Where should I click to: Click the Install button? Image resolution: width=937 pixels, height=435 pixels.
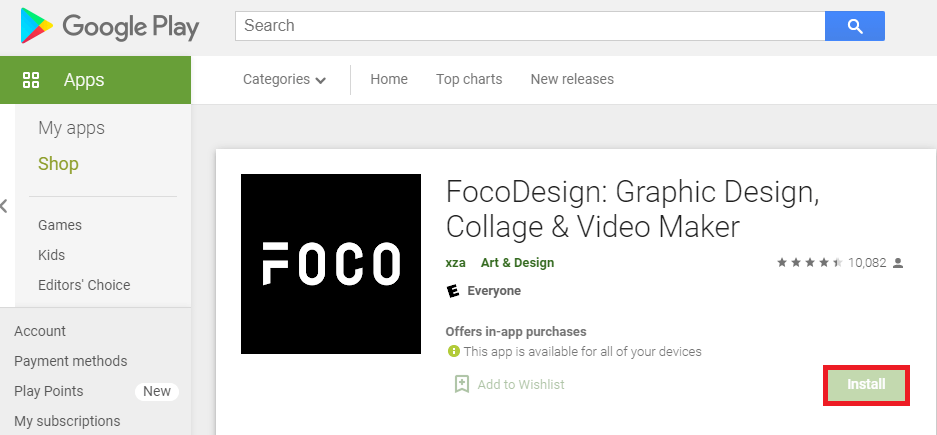coord(866,384)
